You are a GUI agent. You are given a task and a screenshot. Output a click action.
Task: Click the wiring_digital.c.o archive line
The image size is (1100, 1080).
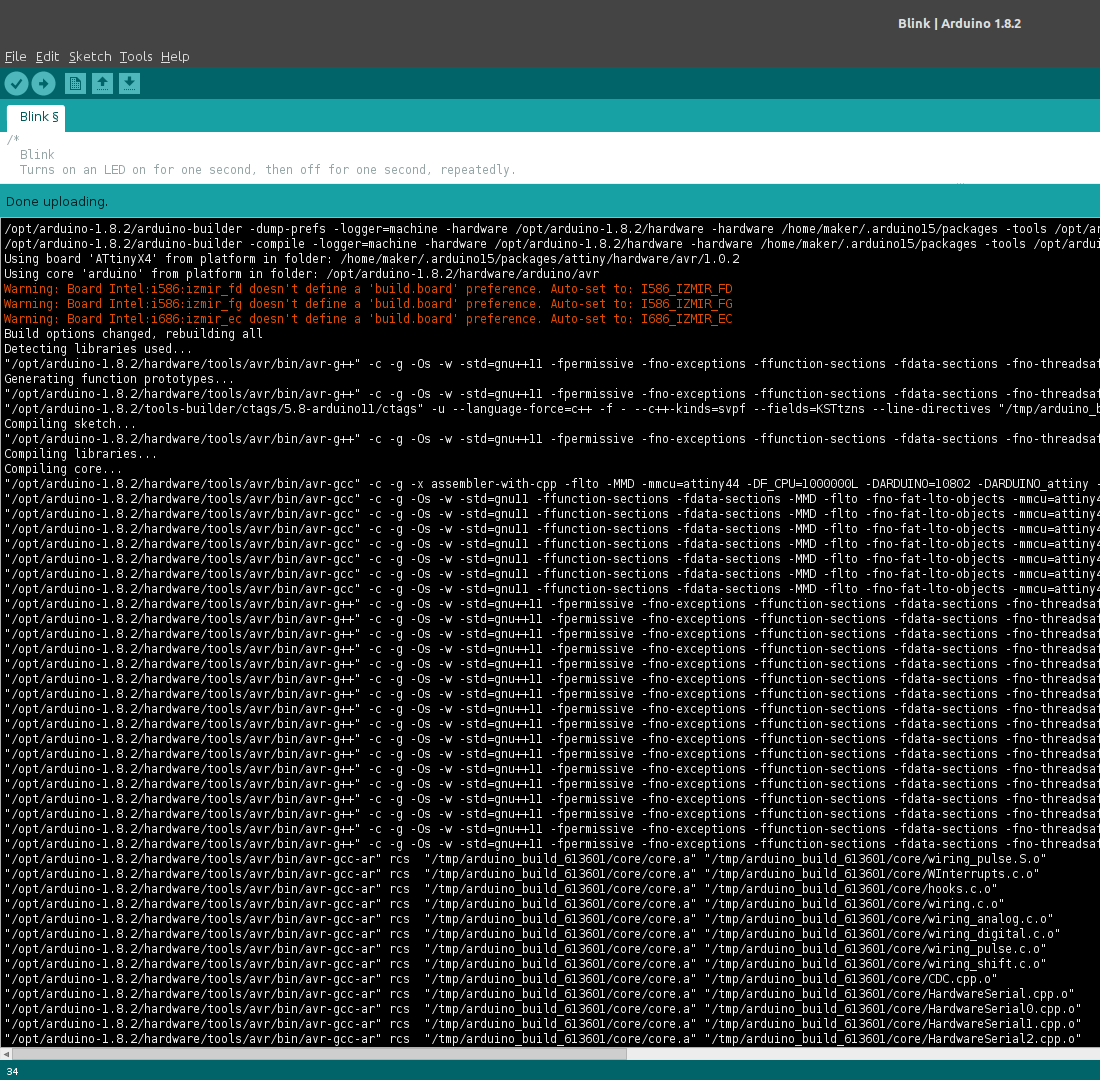pos(532,934)
